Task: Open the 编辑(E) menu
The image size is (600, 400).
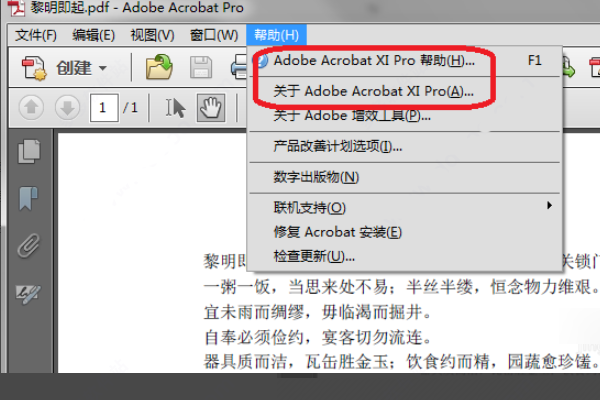Action: tap(94, 36)
